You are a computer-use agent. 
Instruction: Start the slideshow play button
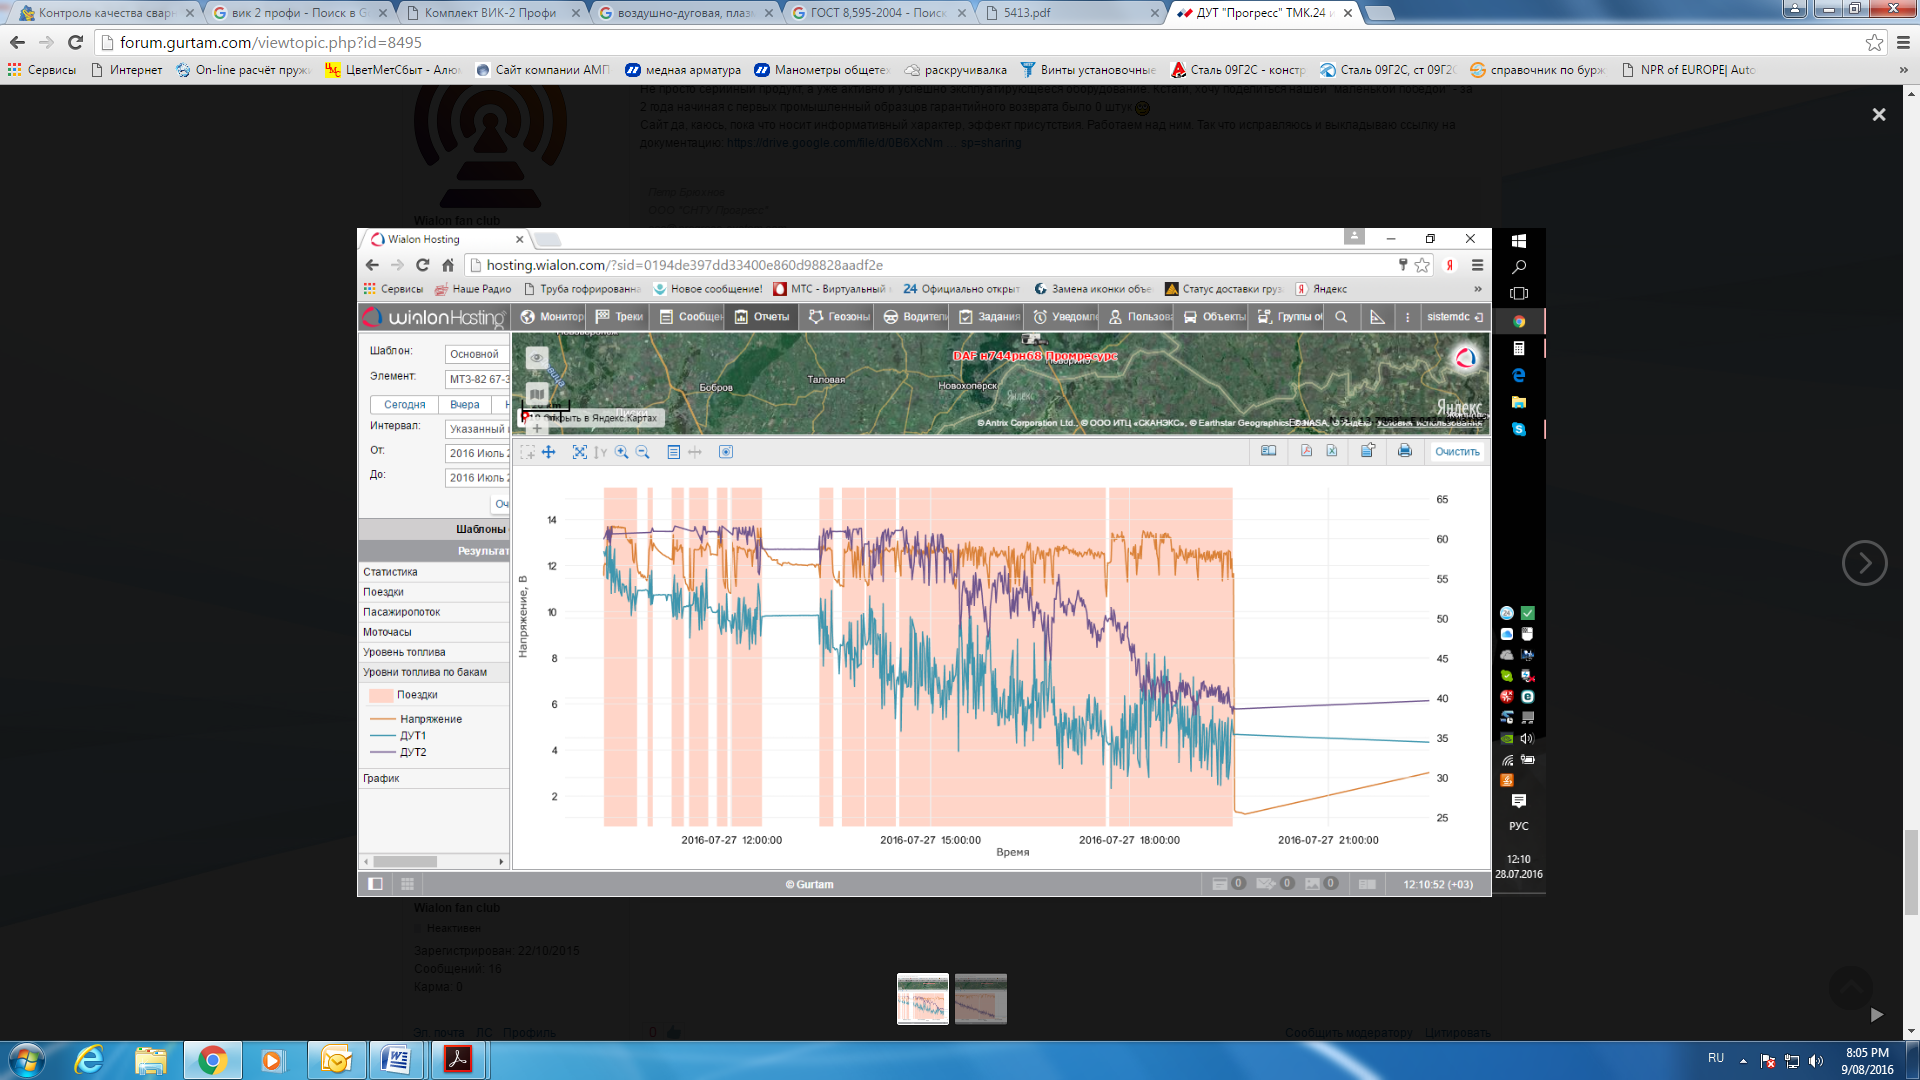click(1876, 1014)
